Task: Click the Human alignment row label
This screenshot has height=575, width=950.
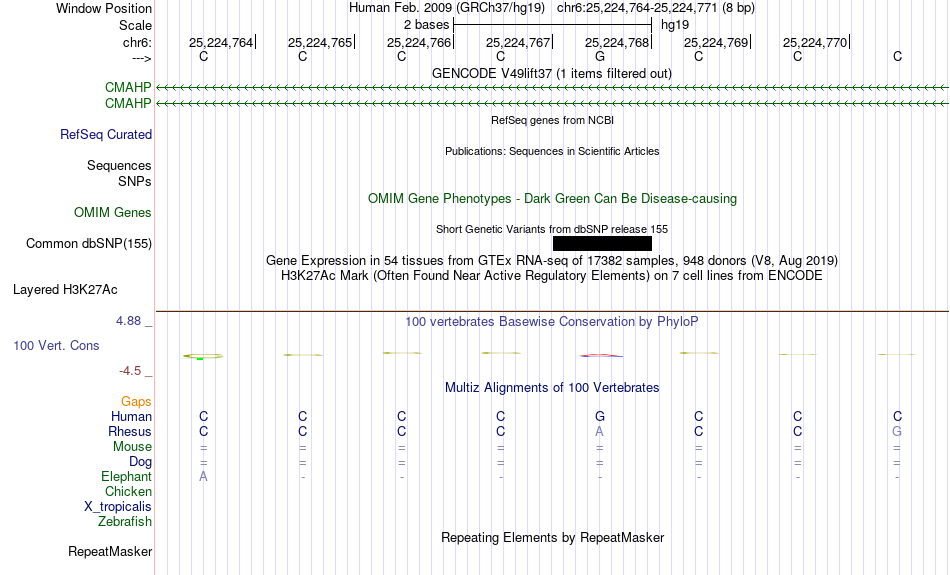Action: pyautogui.click(x=131, y=417)
